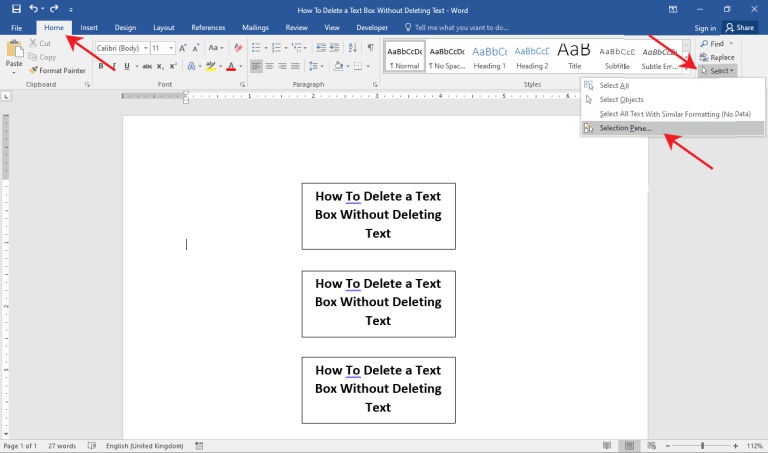Image resolution: width=768 pixels, height=453 pixels.
Task: Expand the Font Color dropdown arrow
Action: coord(240,66)
